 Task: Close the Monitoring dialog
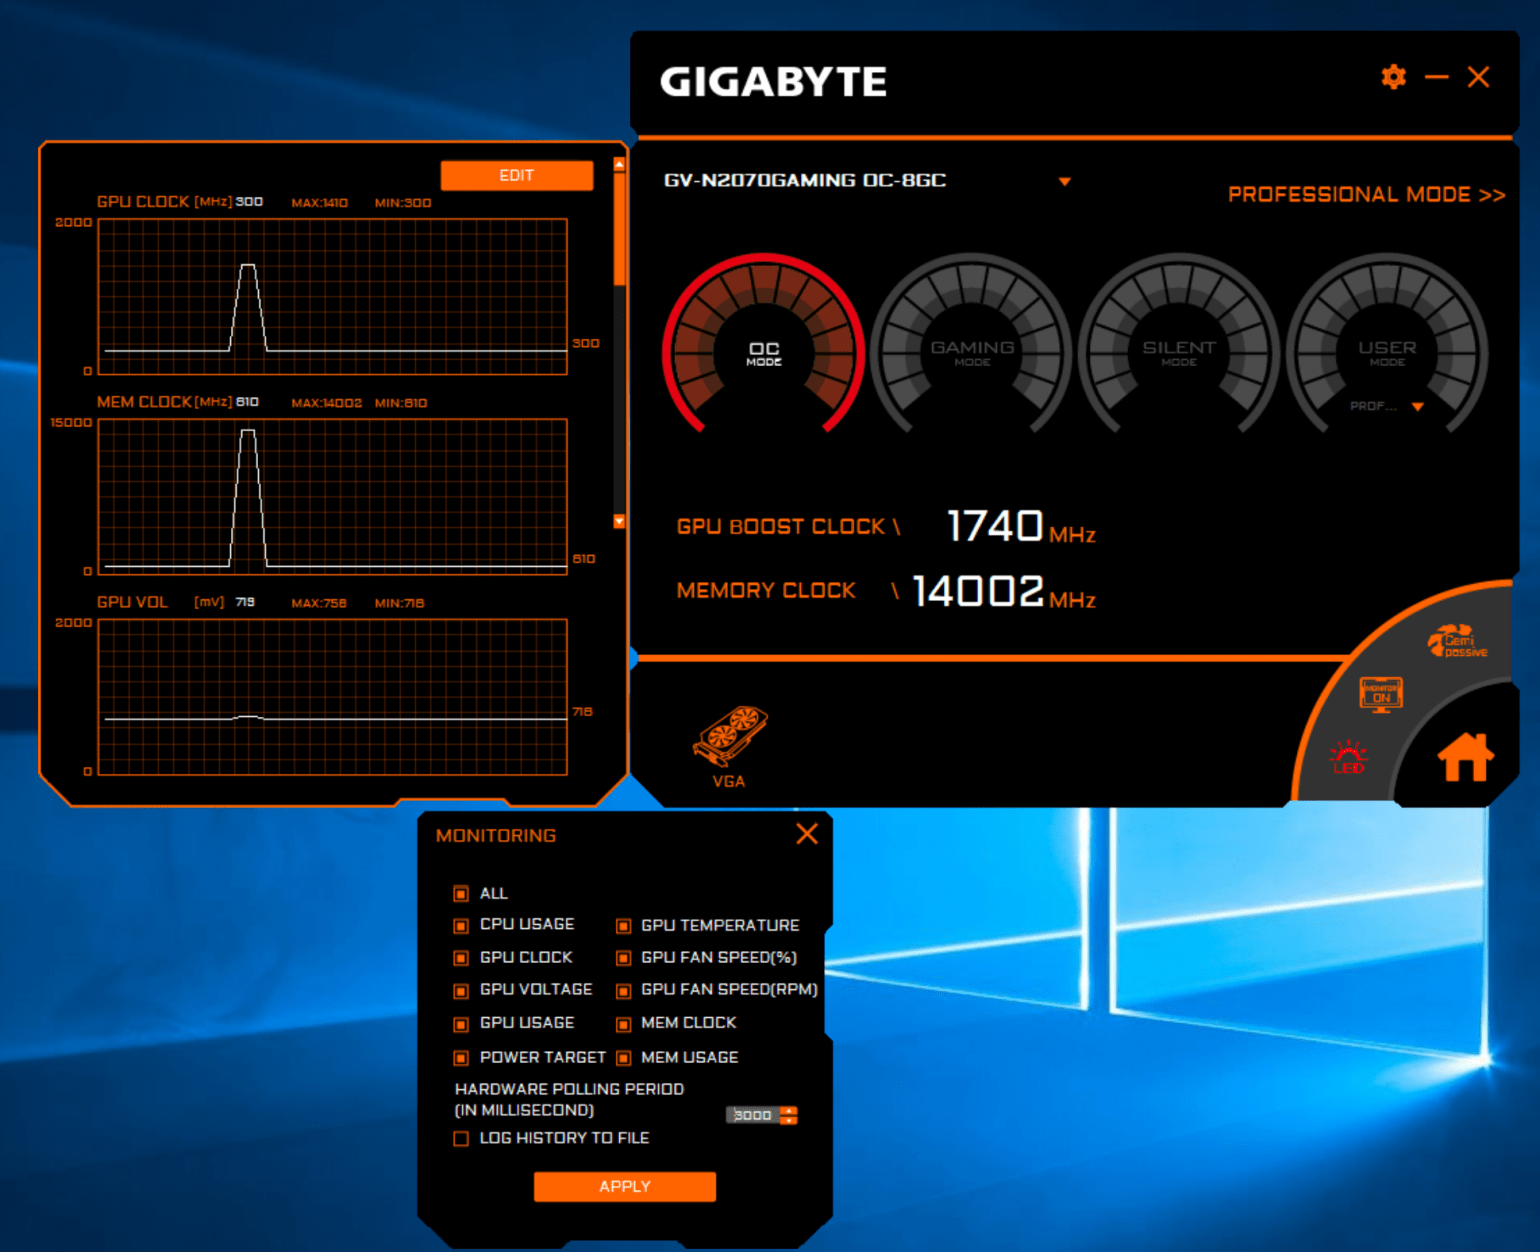pos(807,834)
